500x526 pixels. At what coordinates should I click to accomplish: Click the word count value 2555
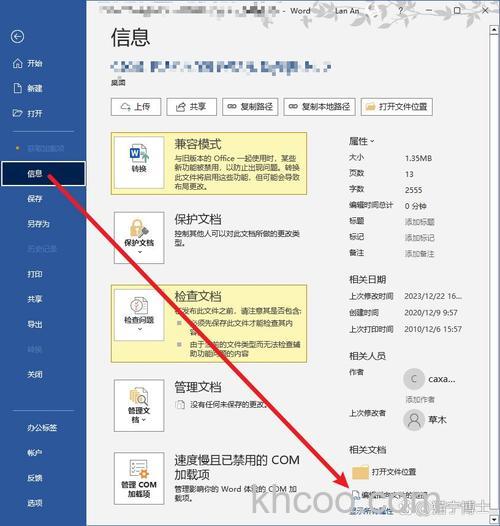[x=413, y=190]
